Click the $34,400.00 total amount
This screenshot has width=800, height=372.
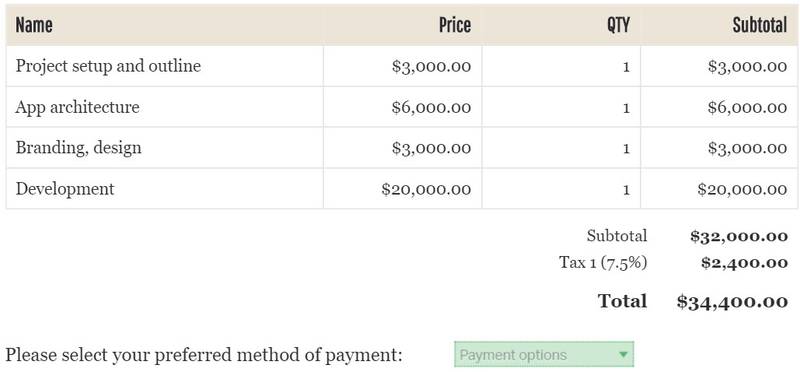pos(732,302)
